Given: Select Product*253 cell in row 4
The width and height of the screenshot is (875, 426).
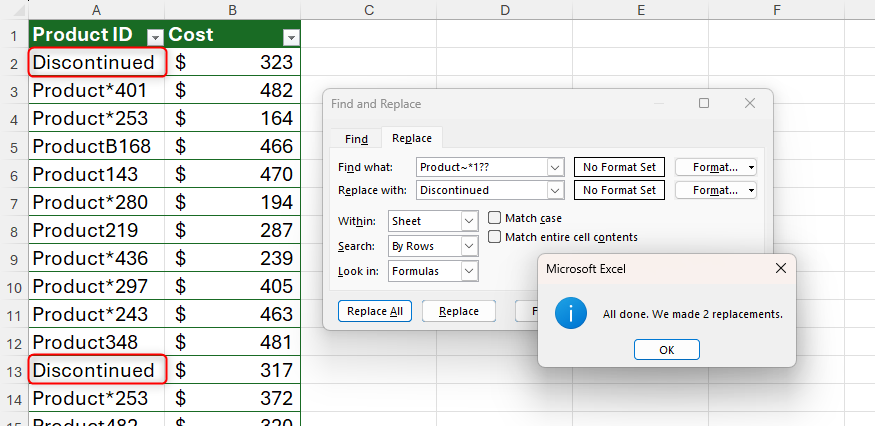Looking at the screenshot, I should pyautogui.click(x=97, y=118).
